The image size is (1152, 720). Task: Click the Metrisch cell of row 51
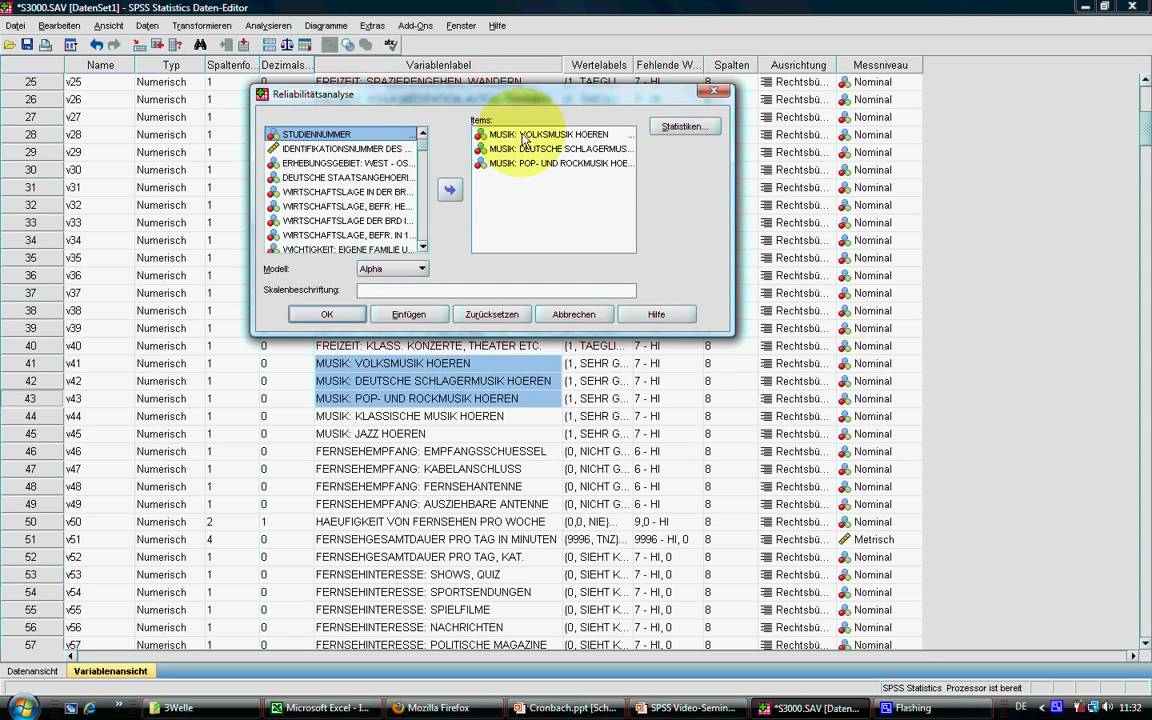pos(879,539)
